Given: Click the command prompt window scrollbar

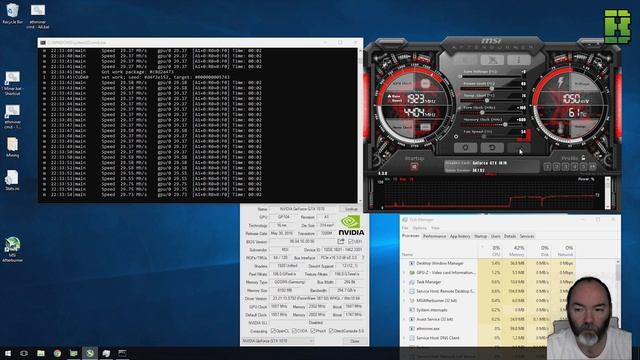Looking at the screenshot, I should coord(360,124).
